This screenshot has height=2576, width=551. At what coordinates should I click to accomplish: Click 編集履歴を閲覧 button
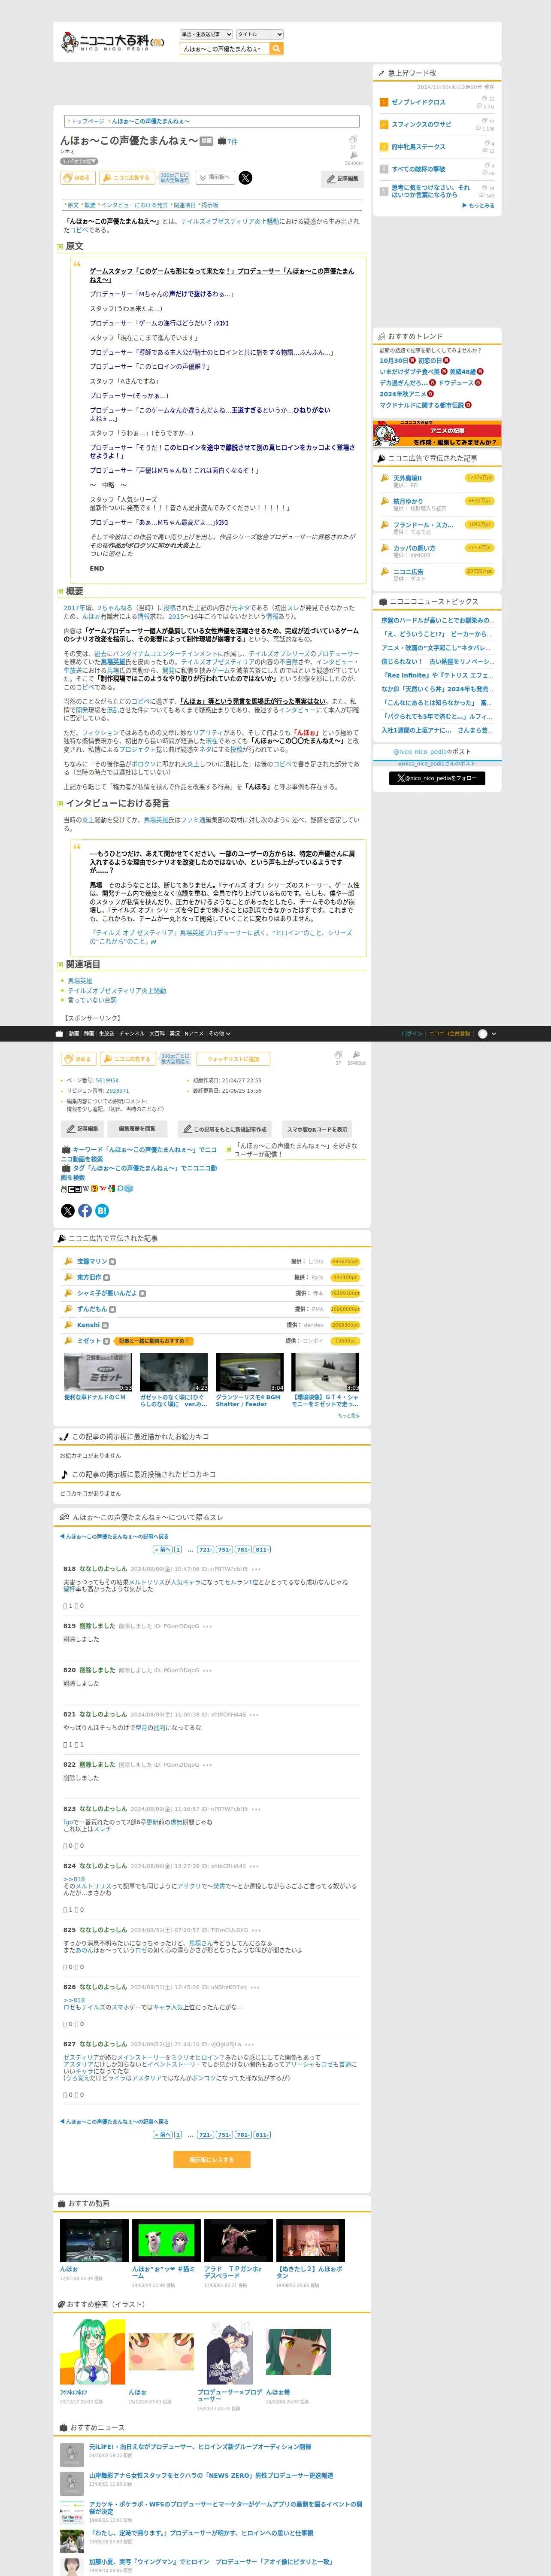[x=136, y=1129]
